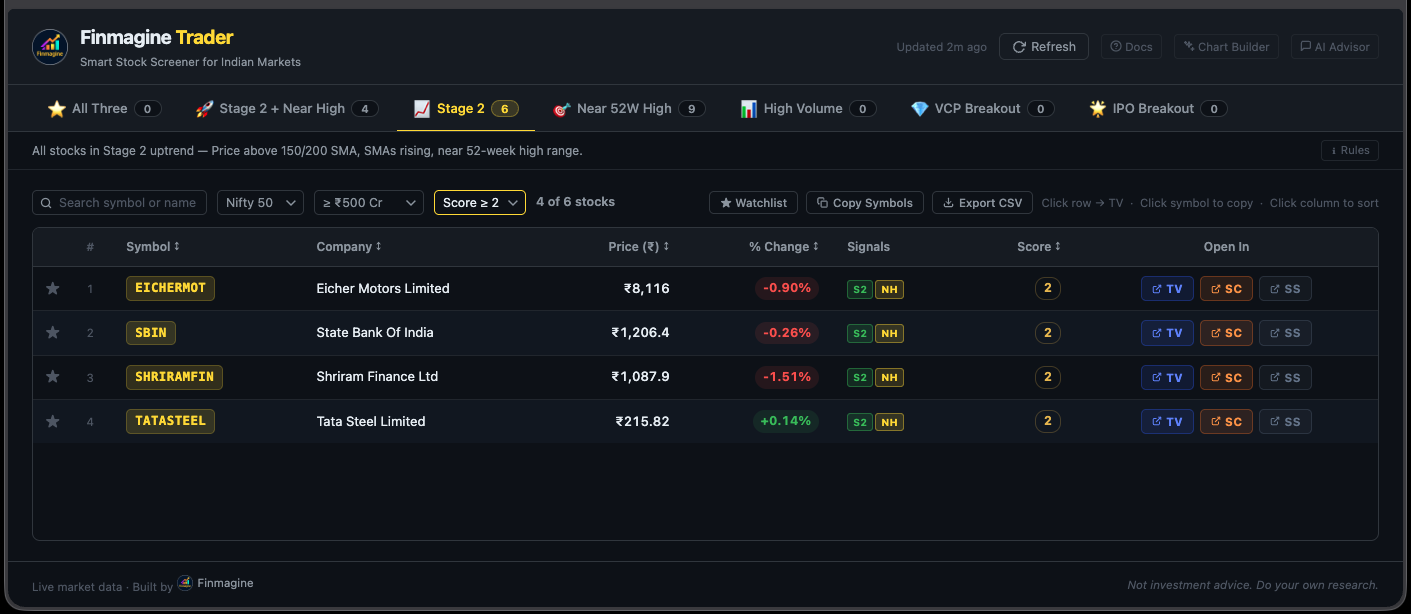Screen dimensions: 1411x614
Task: Open the ₹500 Cr market cap filter dropdown
Action: (x=369, y=202)
